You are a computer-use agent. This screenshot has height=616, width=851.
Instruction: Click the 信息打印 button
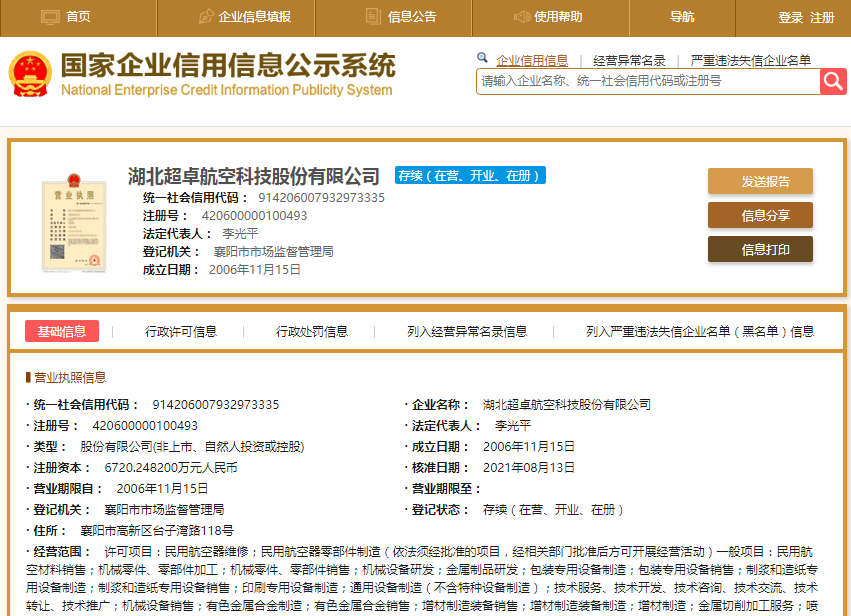coord(760,250)
